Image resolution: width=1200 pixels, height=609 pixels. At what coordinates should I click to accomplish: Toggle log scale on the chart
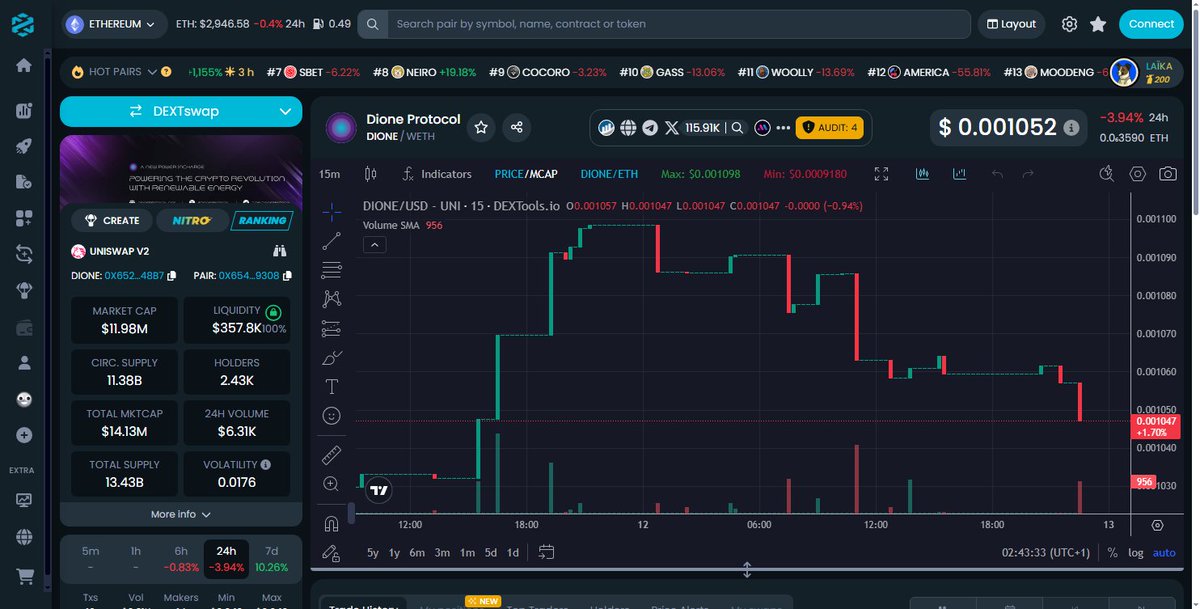click(x=1136, y=552)
